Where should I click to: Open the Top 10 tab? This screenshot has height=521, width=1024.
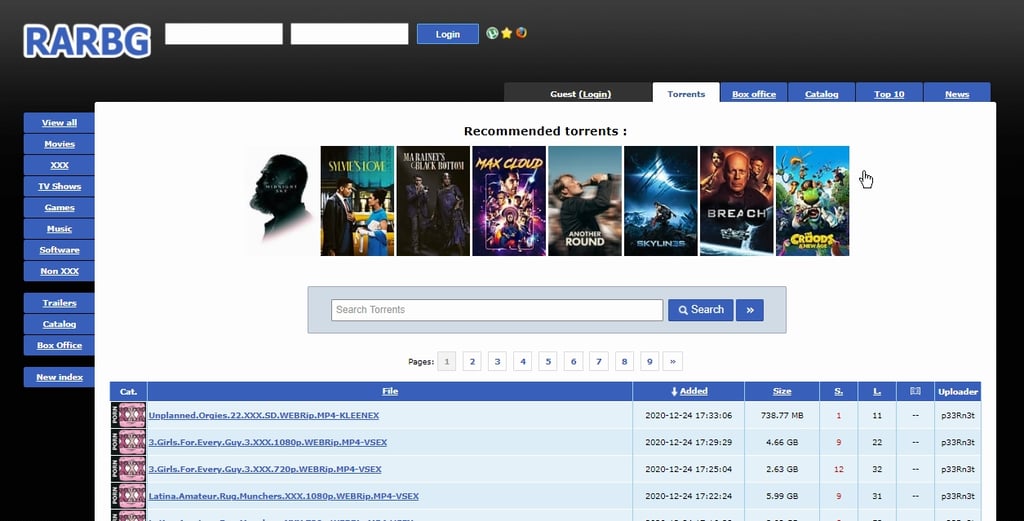889,93
